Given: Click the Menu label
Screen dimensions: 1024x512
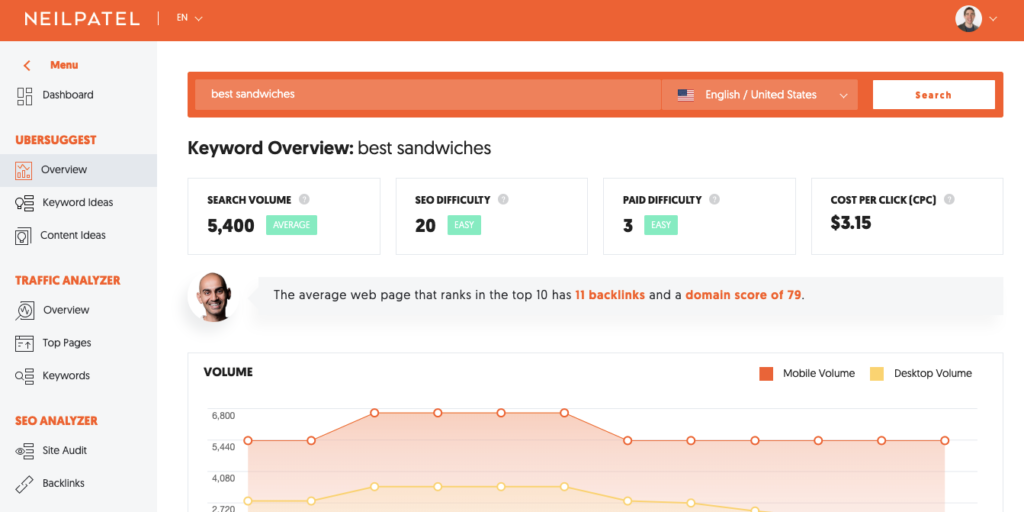Looking at the screenshot, I should tap(64, 65).
